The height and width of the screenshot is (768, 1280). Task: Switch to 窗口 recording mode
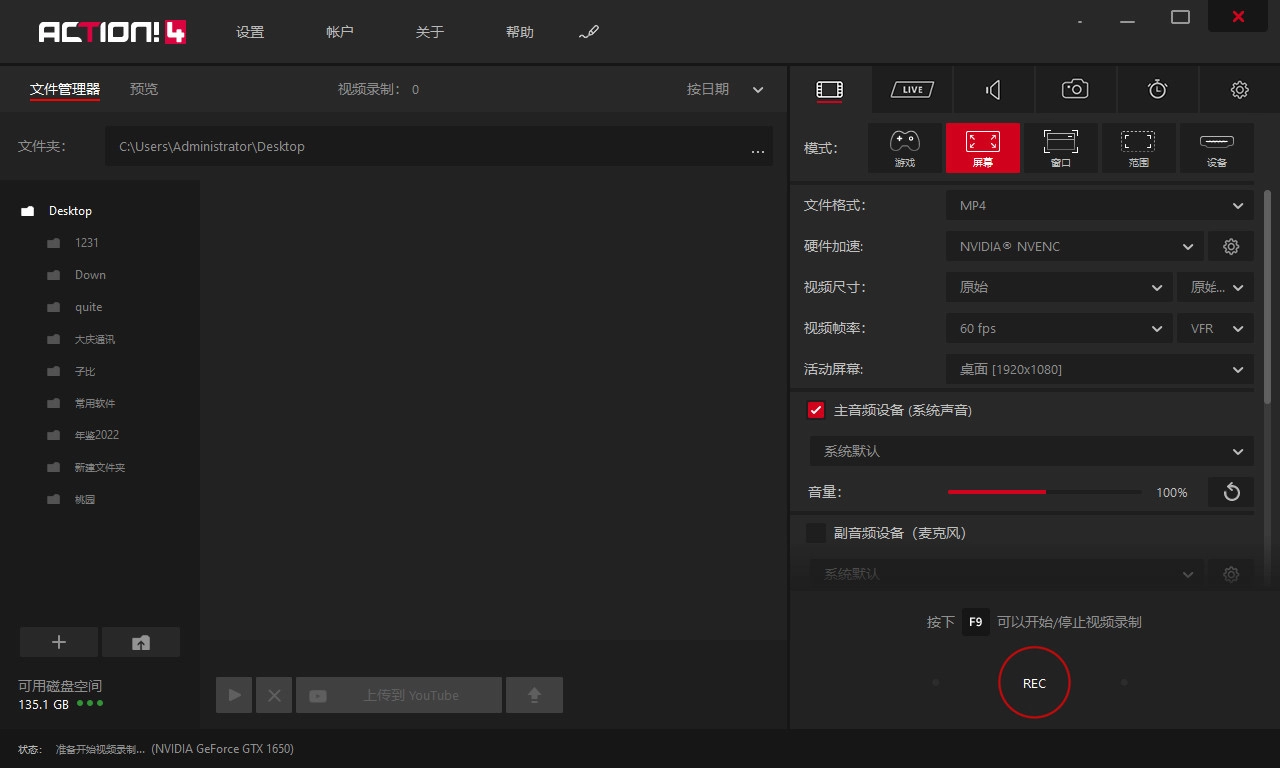tap(1060, 147)
